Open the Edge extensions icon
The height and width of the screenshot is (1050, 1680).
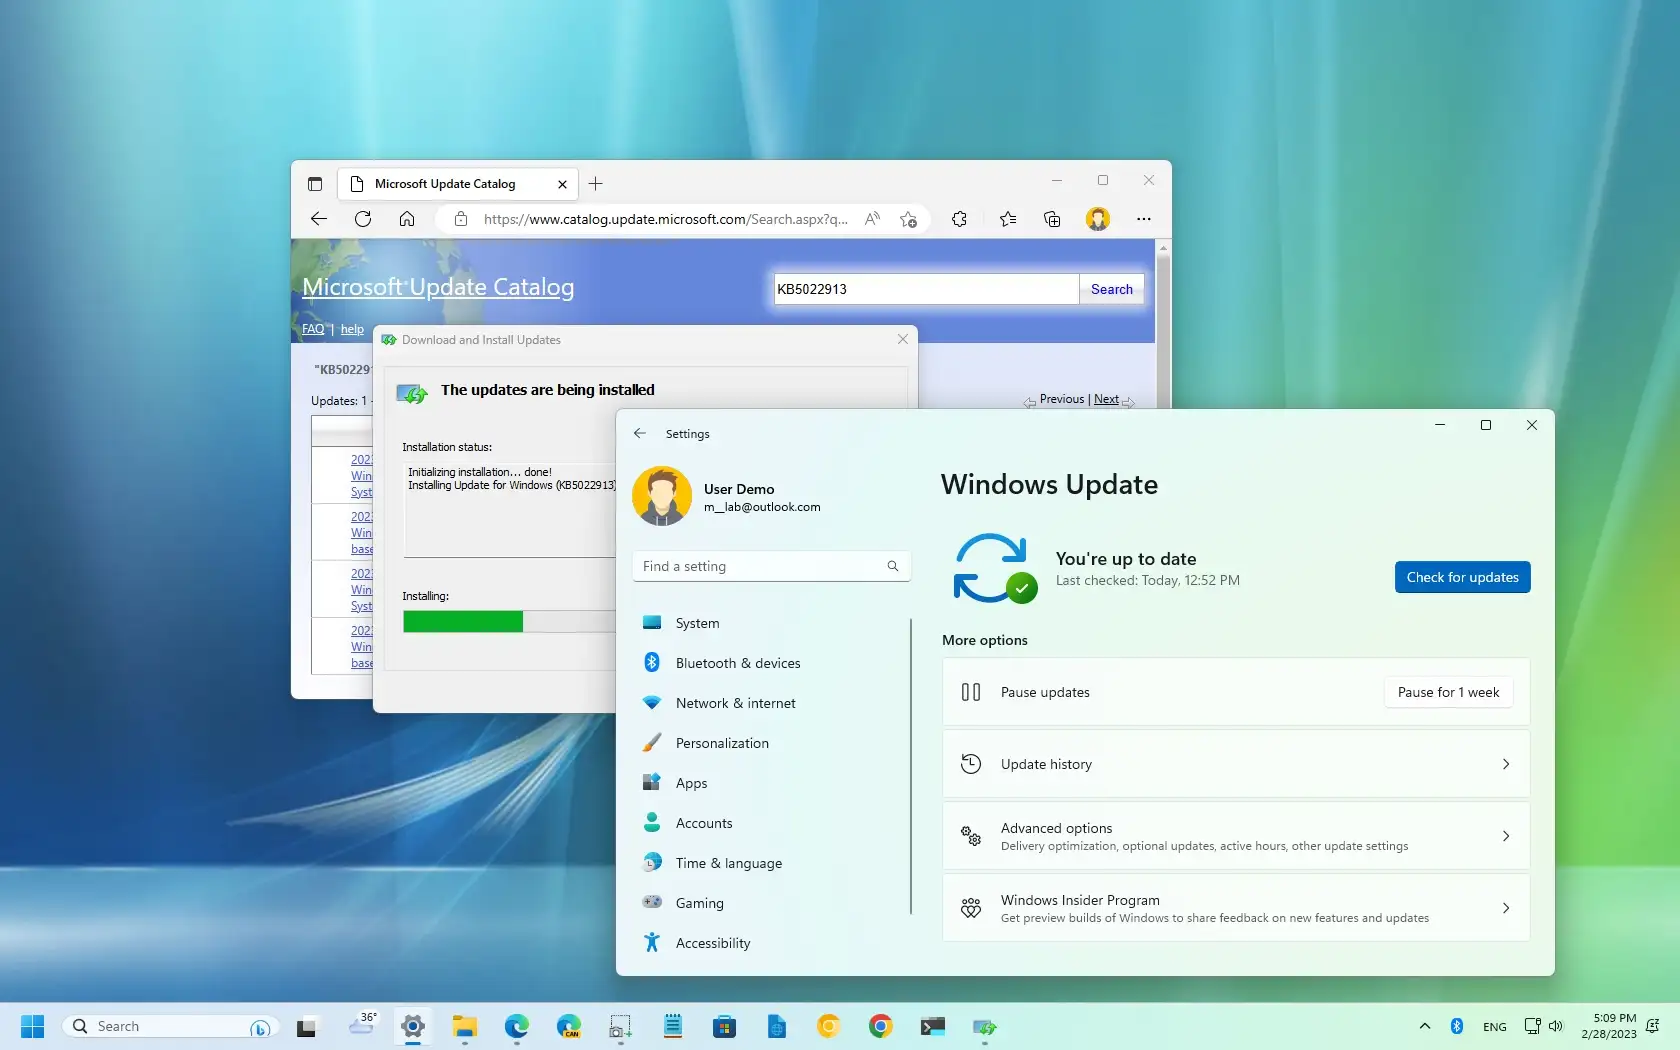pos(960,219)
